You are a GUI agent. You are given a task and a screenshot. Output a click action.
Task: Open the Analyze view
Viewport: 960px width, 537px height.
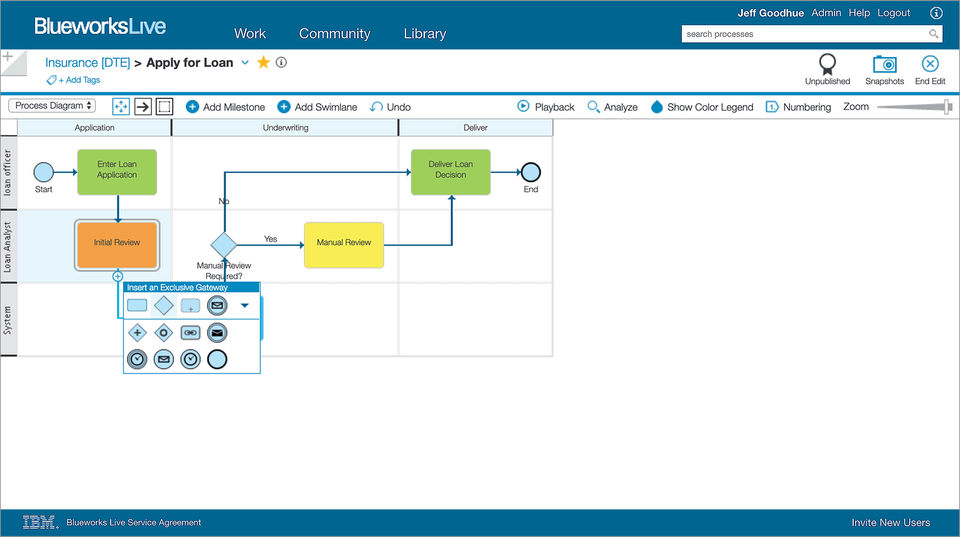coord(612,107)
